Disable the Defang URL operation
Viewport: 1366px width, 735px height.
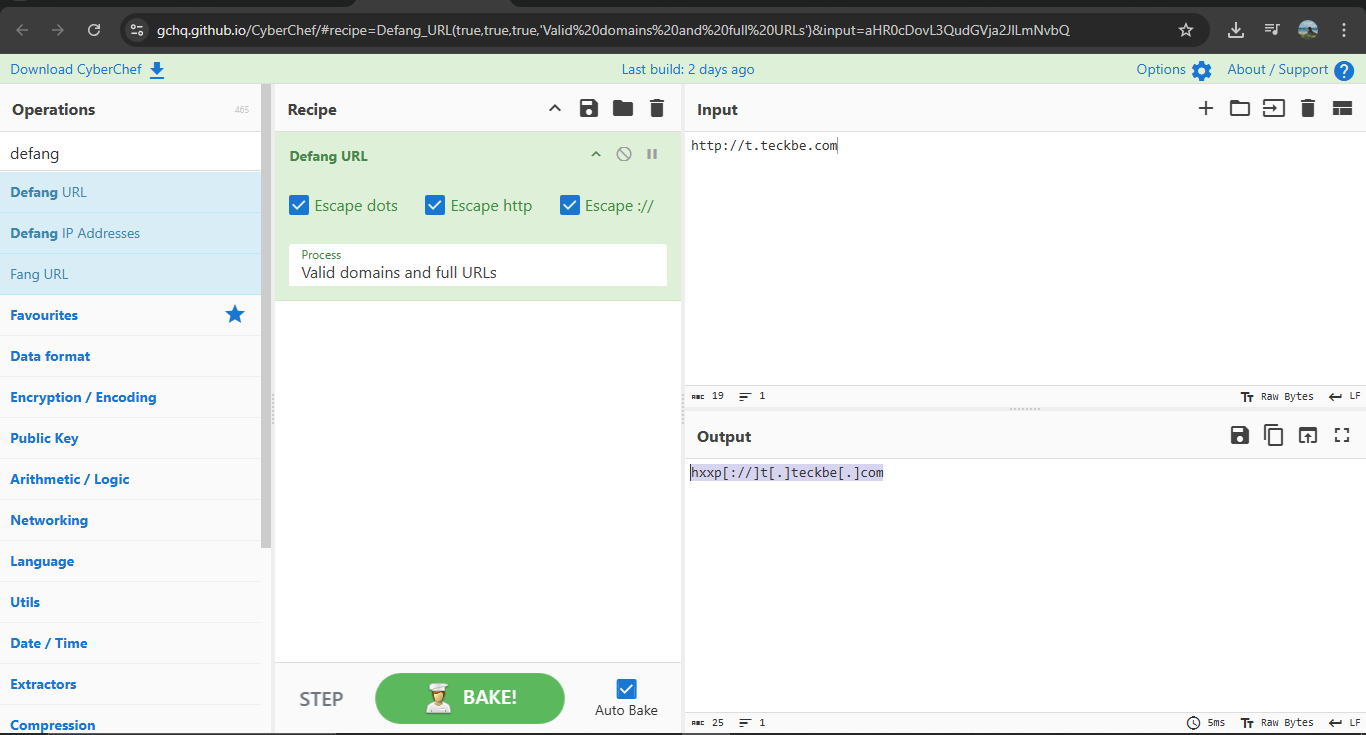[x=624, y=154]
